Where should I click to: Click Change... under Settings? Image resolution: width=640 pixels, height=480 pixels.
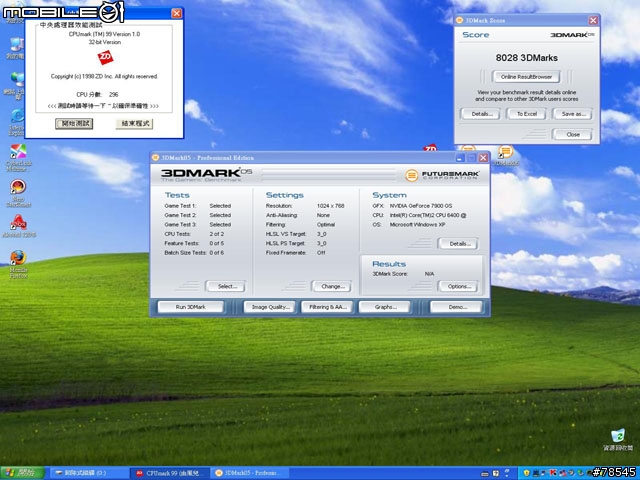tap(331, 286)
